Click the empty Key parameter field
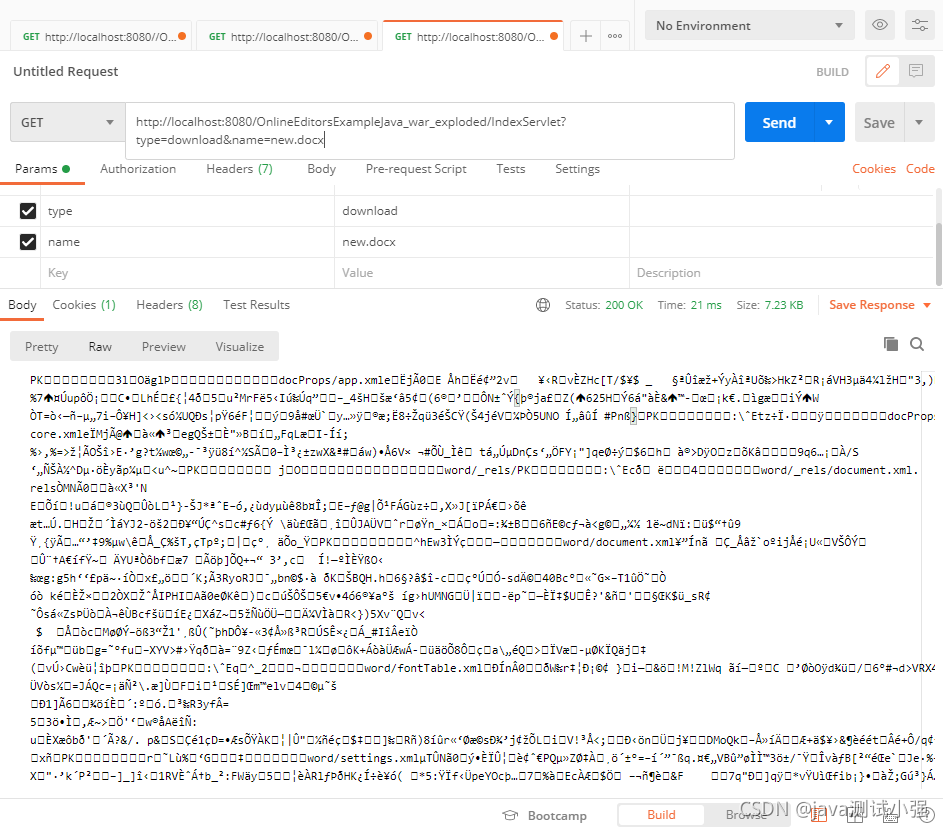 pyautogui.click(x=187, y=273)
